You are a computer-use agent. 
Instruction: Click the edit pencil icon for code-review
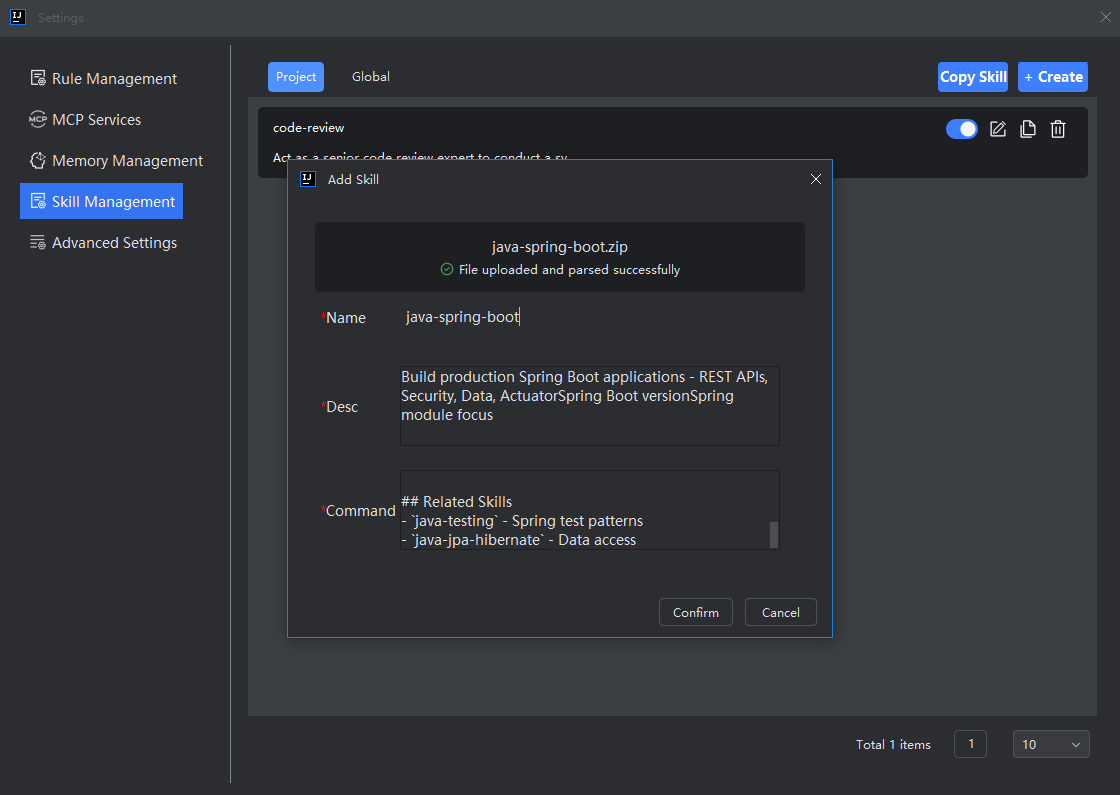coord(998,129)
